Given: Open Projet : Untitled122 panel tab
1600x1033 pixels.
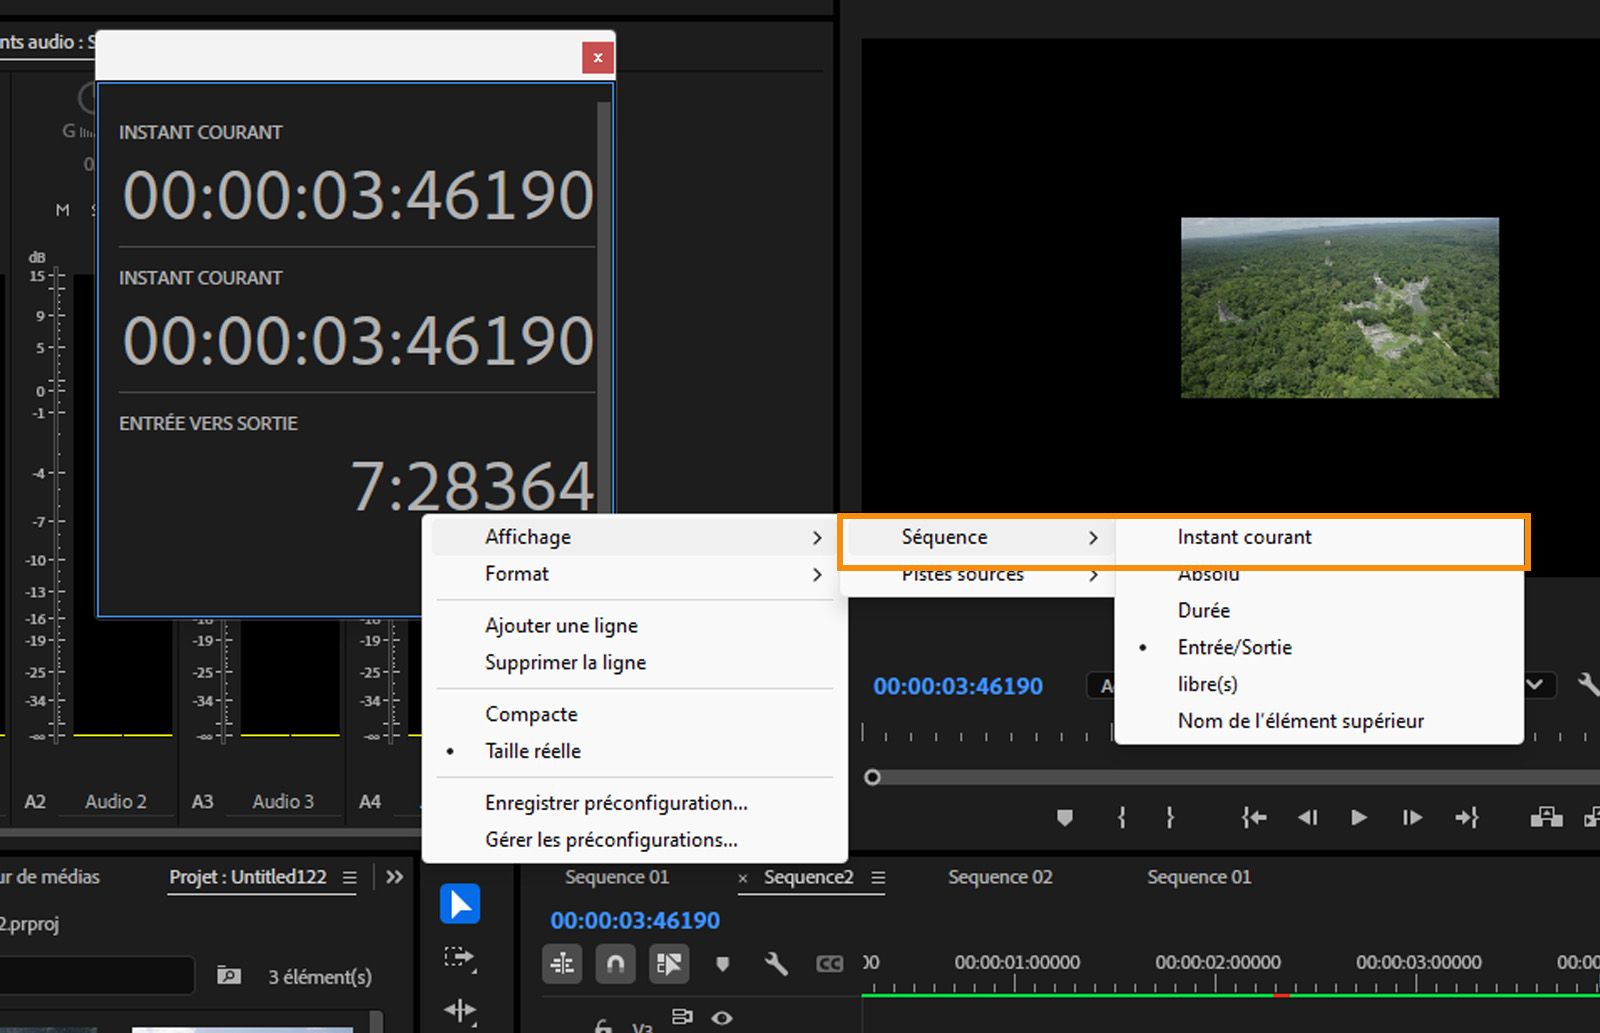Looking at the screenshot, I should [247, 877].
